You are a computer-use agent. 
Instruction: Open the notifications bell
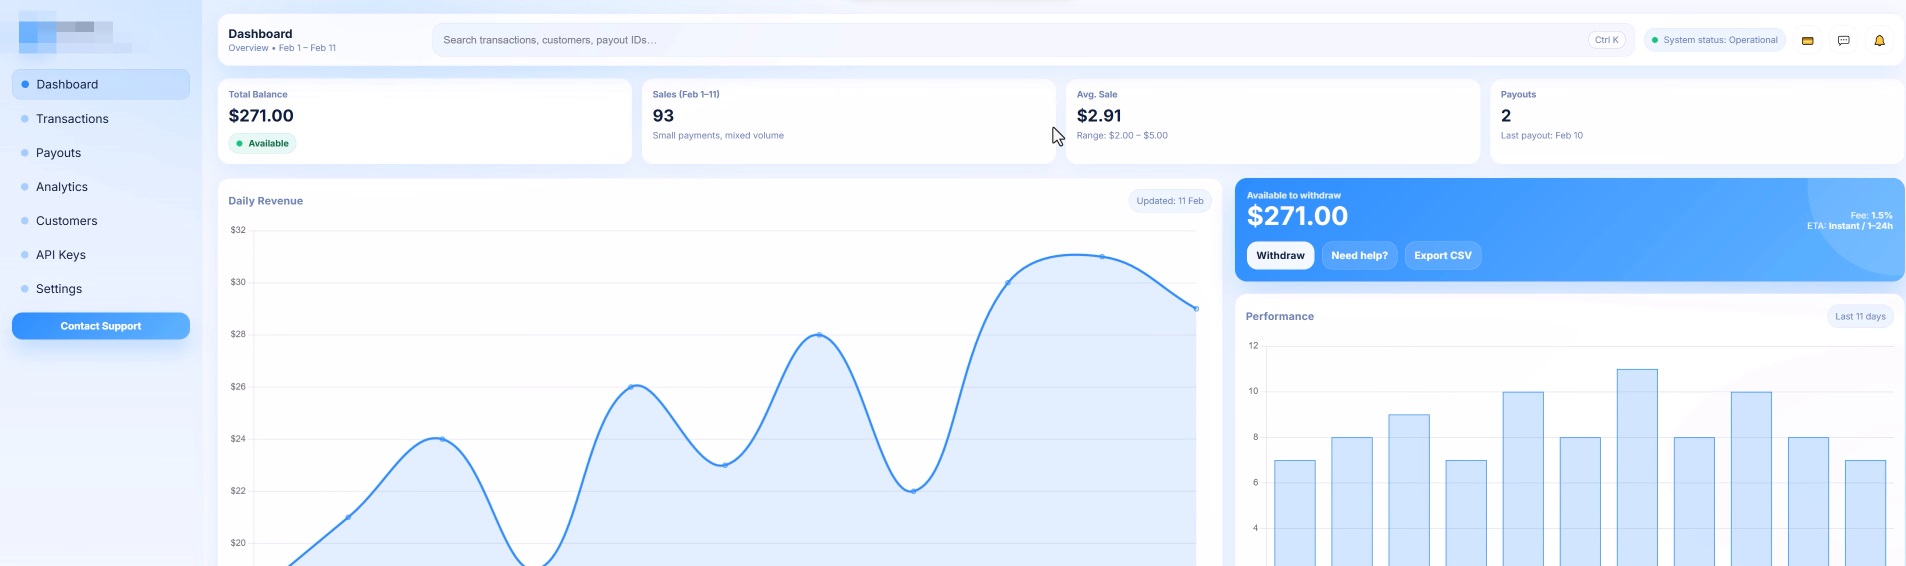[1879, 41]
